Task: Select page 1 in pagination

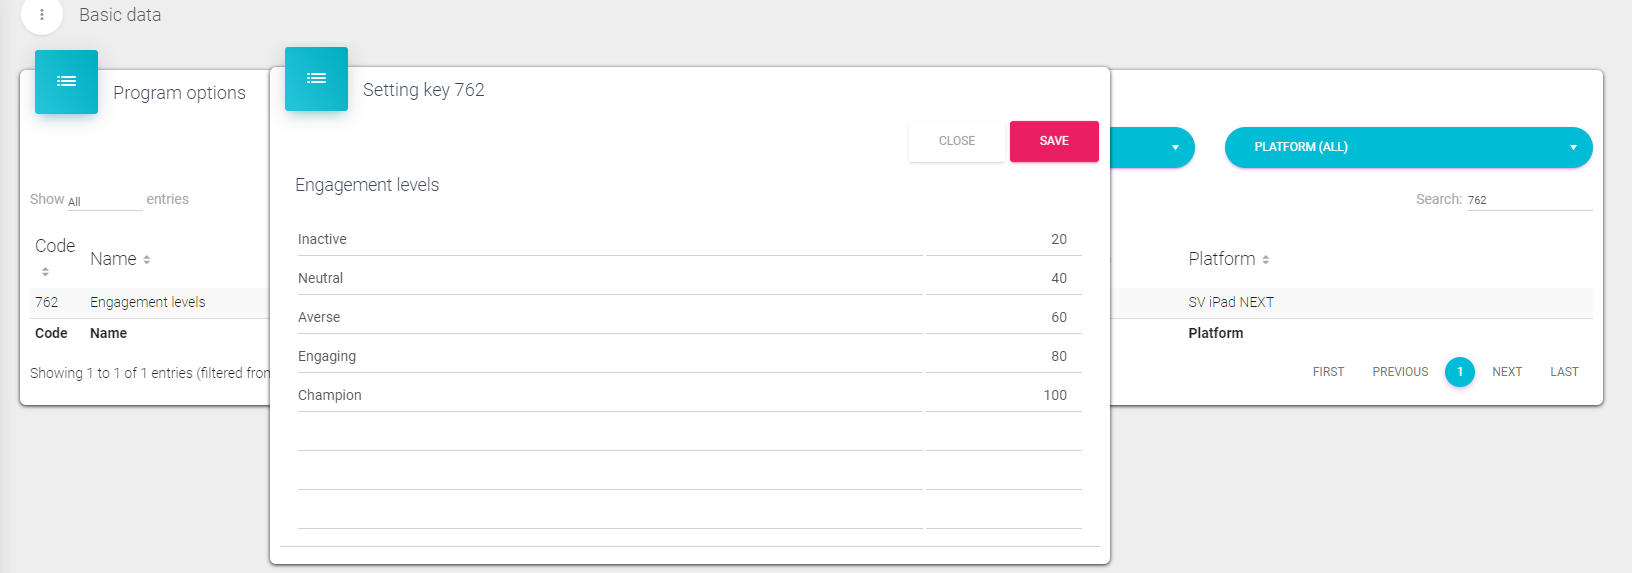Action: (1459, 372)
